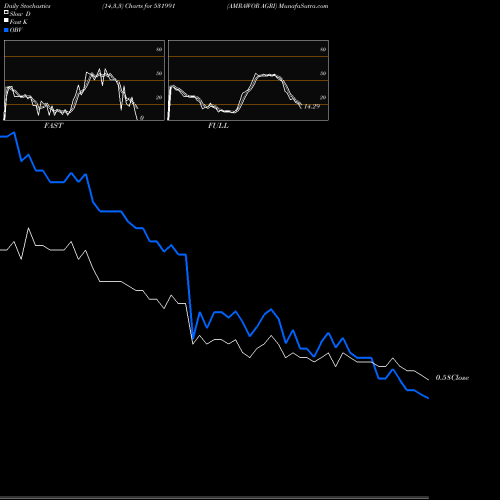The height and width of the screenshot is (500, 500).
Task: Click the 0 value at the FAST chart's end
Action: [142, 118]
